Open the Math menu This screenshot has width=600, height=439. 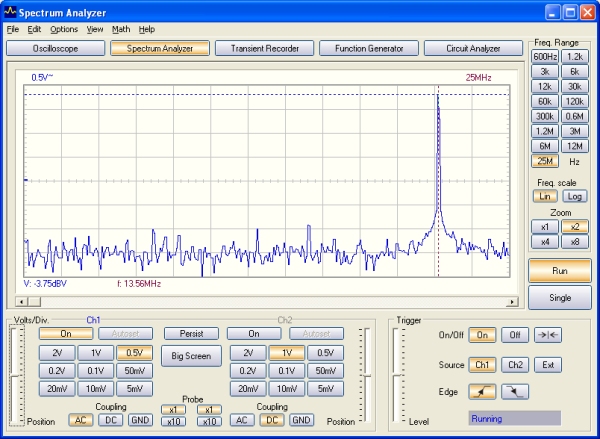[120, 30]
